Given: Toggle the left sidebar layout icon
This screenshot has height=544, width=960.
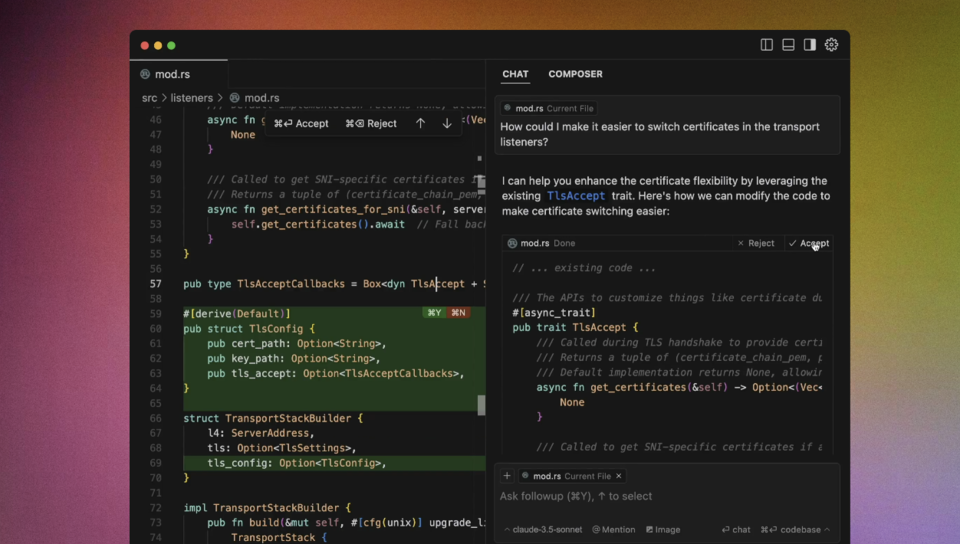Looking at the screenshot, I should 767,45.
